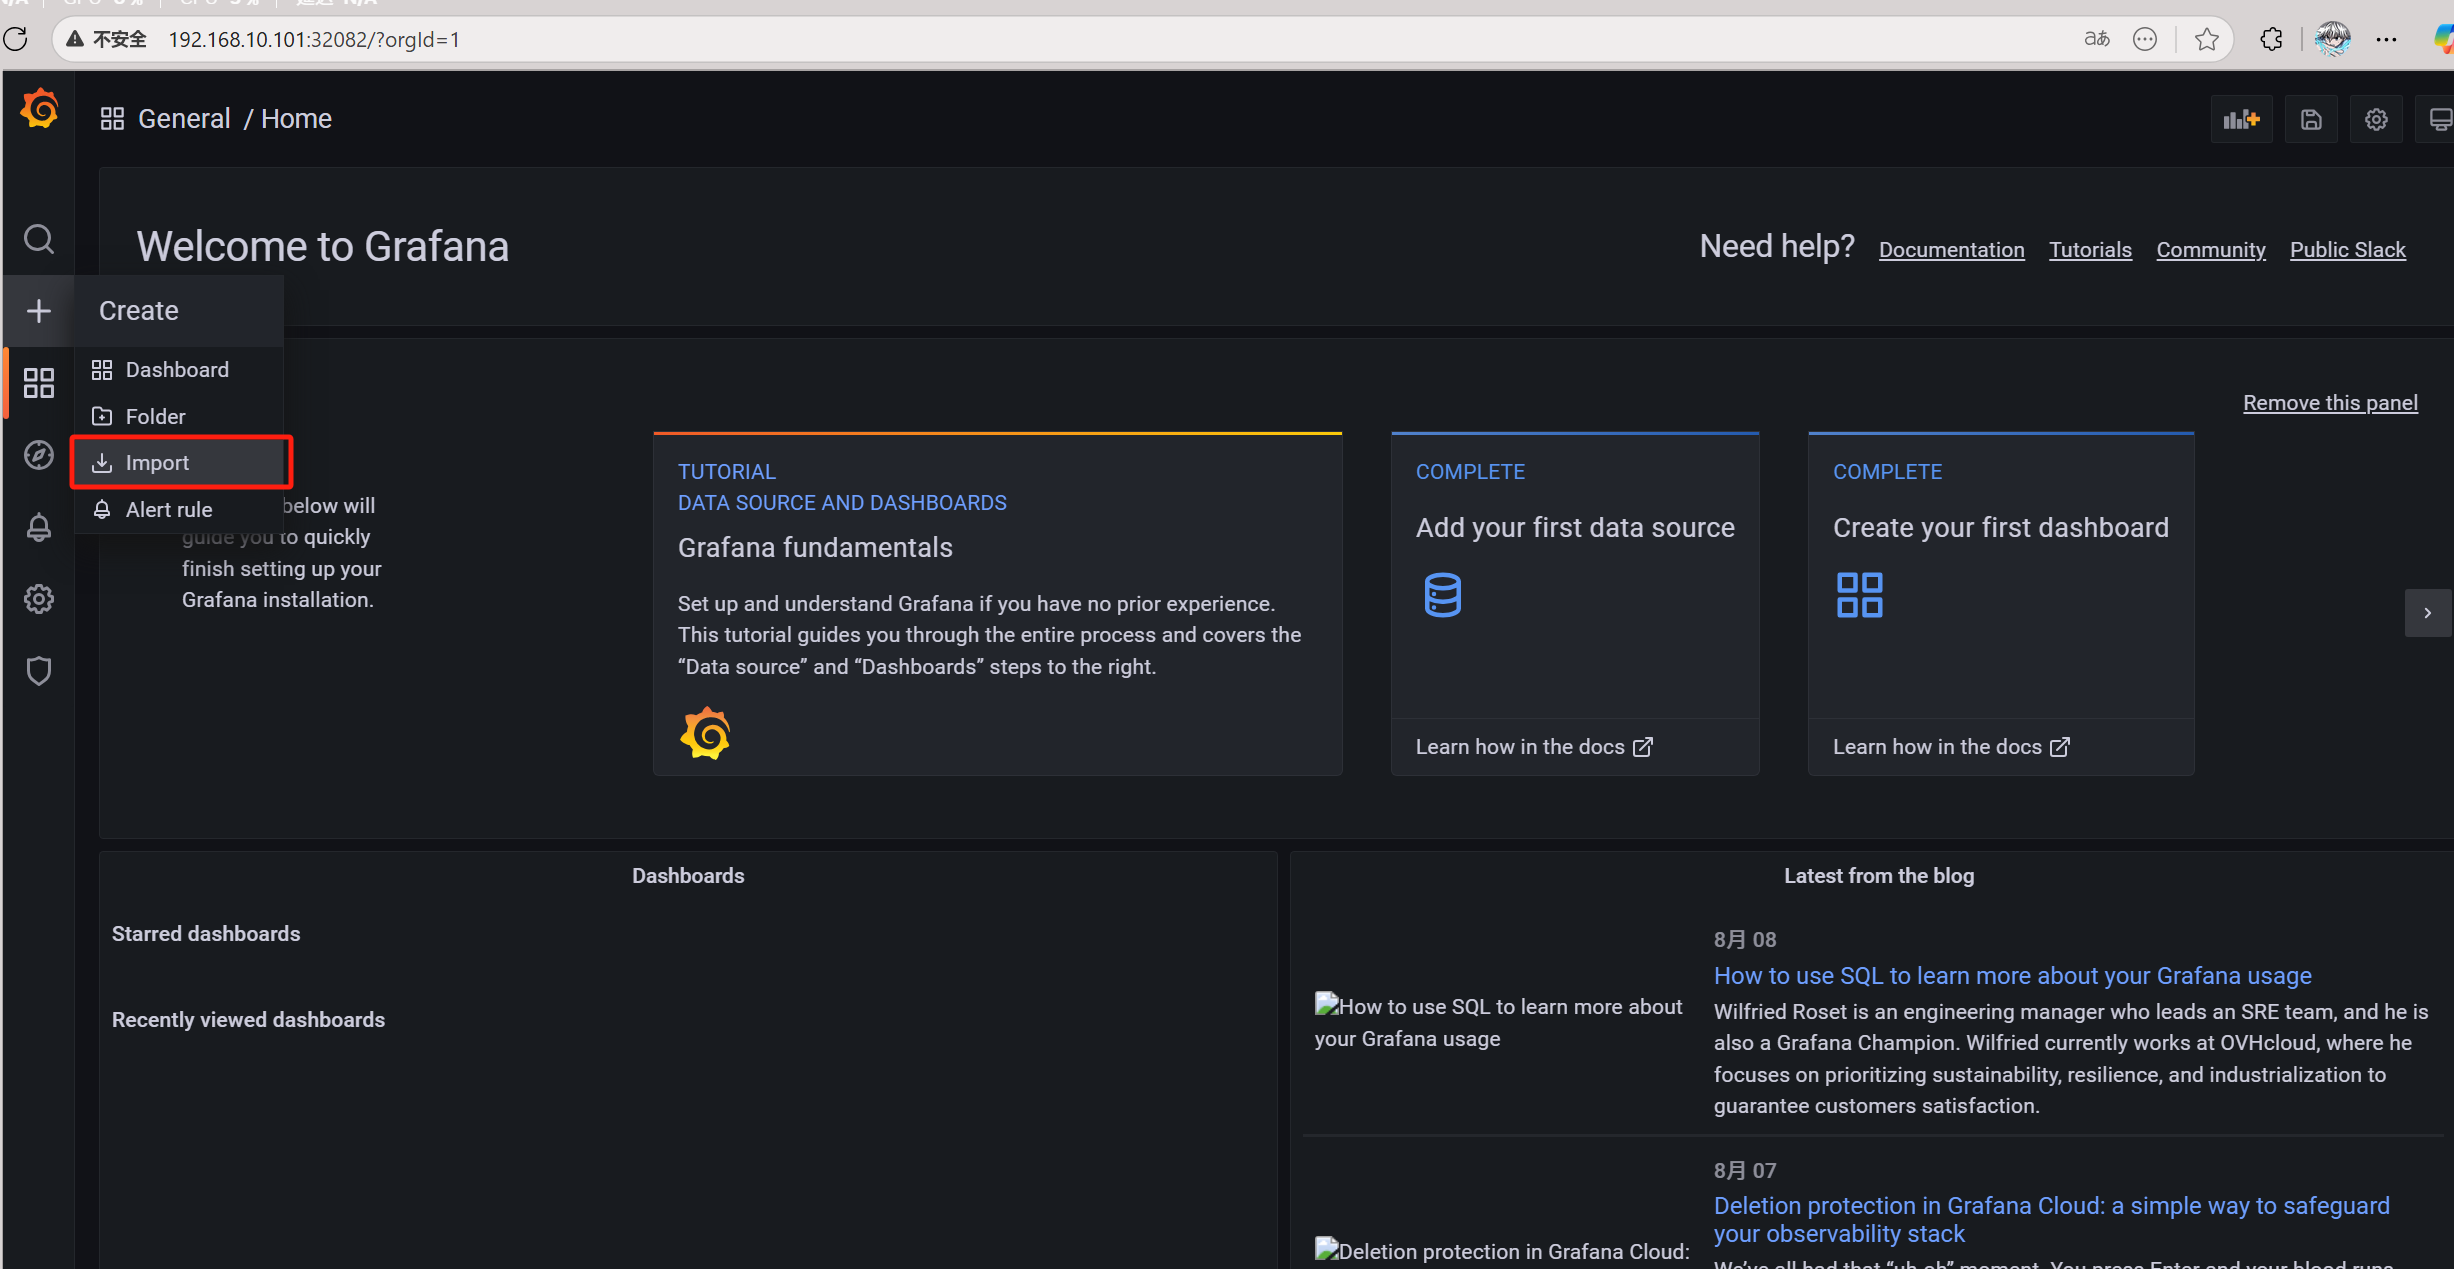Click the Latest from the blog panel title

pos(1878,876)
